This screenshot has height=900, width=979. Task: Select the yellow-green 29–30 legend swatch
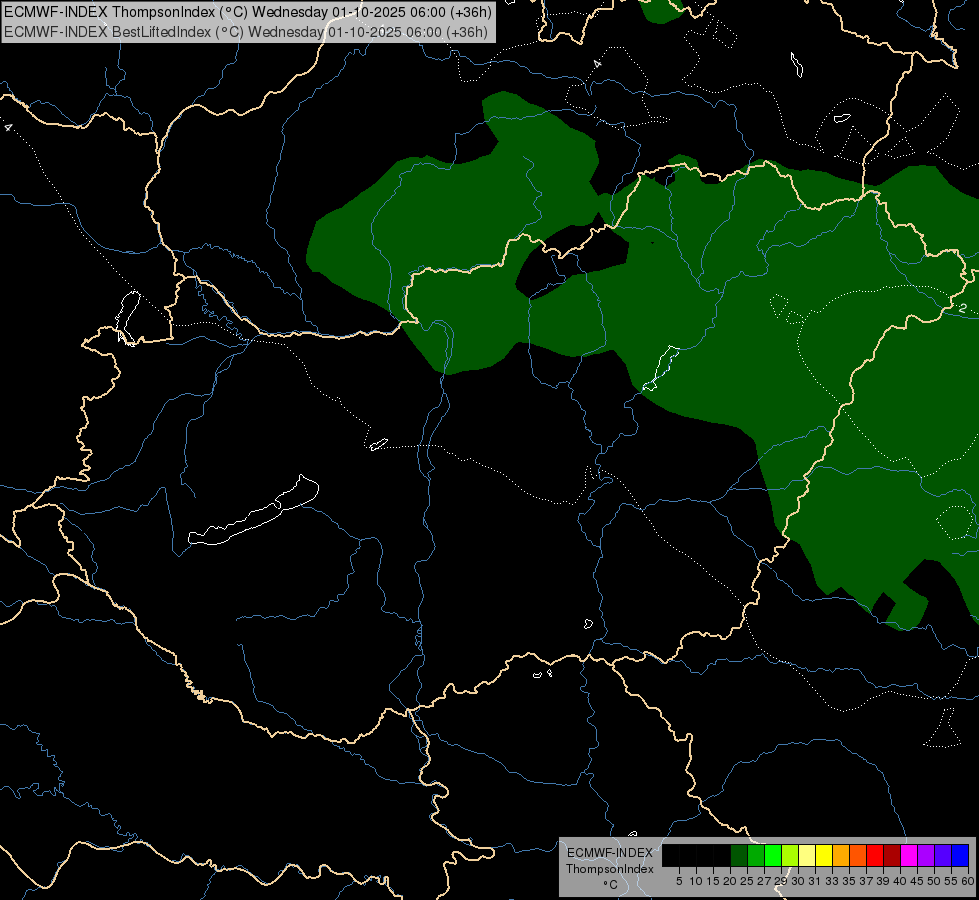pyautogui.click(x=790, y=855)
